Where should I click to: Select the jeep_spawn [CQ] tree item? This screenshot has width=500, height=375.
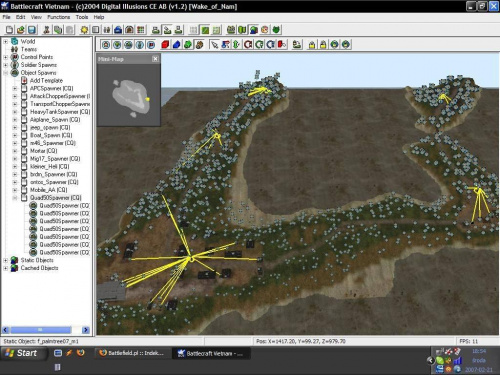(50, 128)
